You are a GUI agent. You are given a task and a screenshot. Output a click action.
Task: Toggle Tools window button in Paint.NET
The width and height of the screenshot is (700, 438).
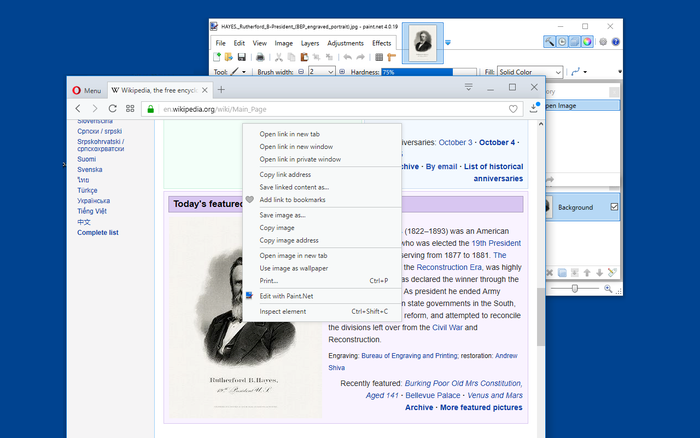click(550, 42)
